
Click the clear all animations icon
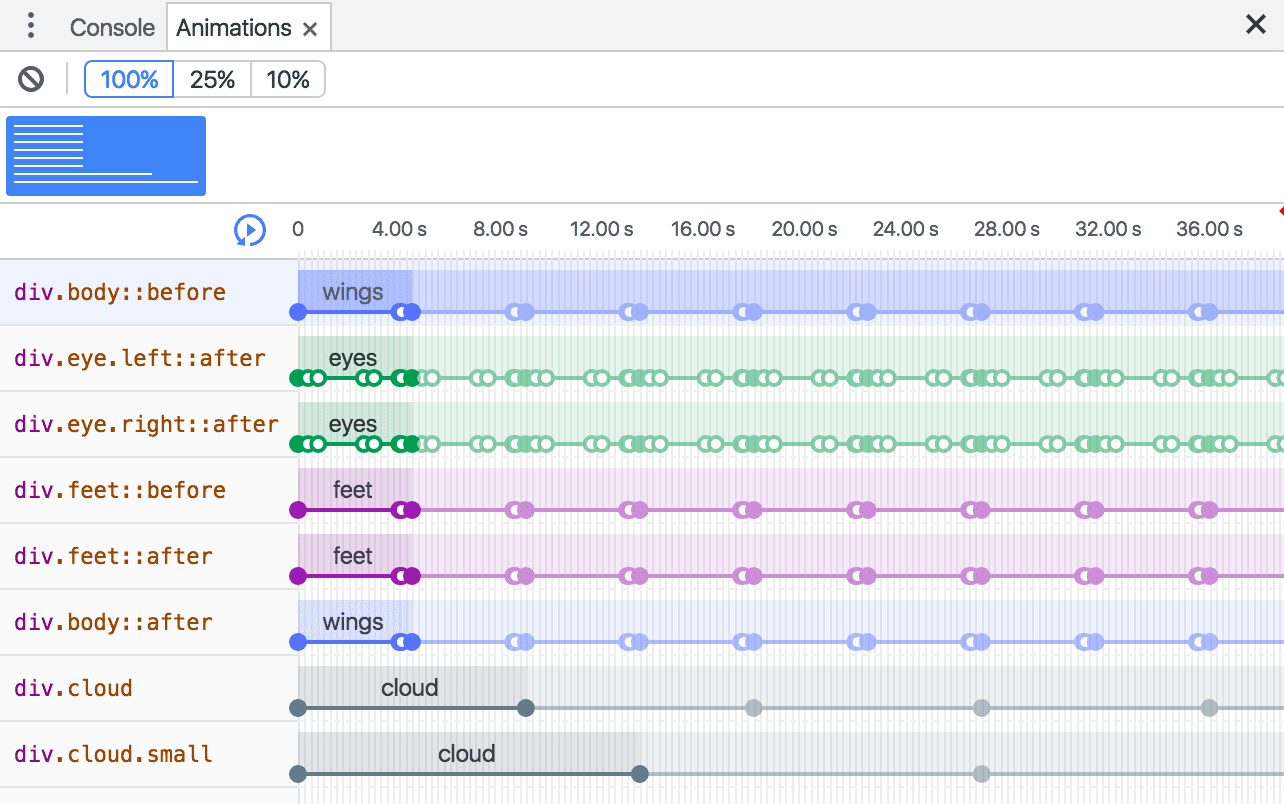pyautogui.click(x=30, y=79)
